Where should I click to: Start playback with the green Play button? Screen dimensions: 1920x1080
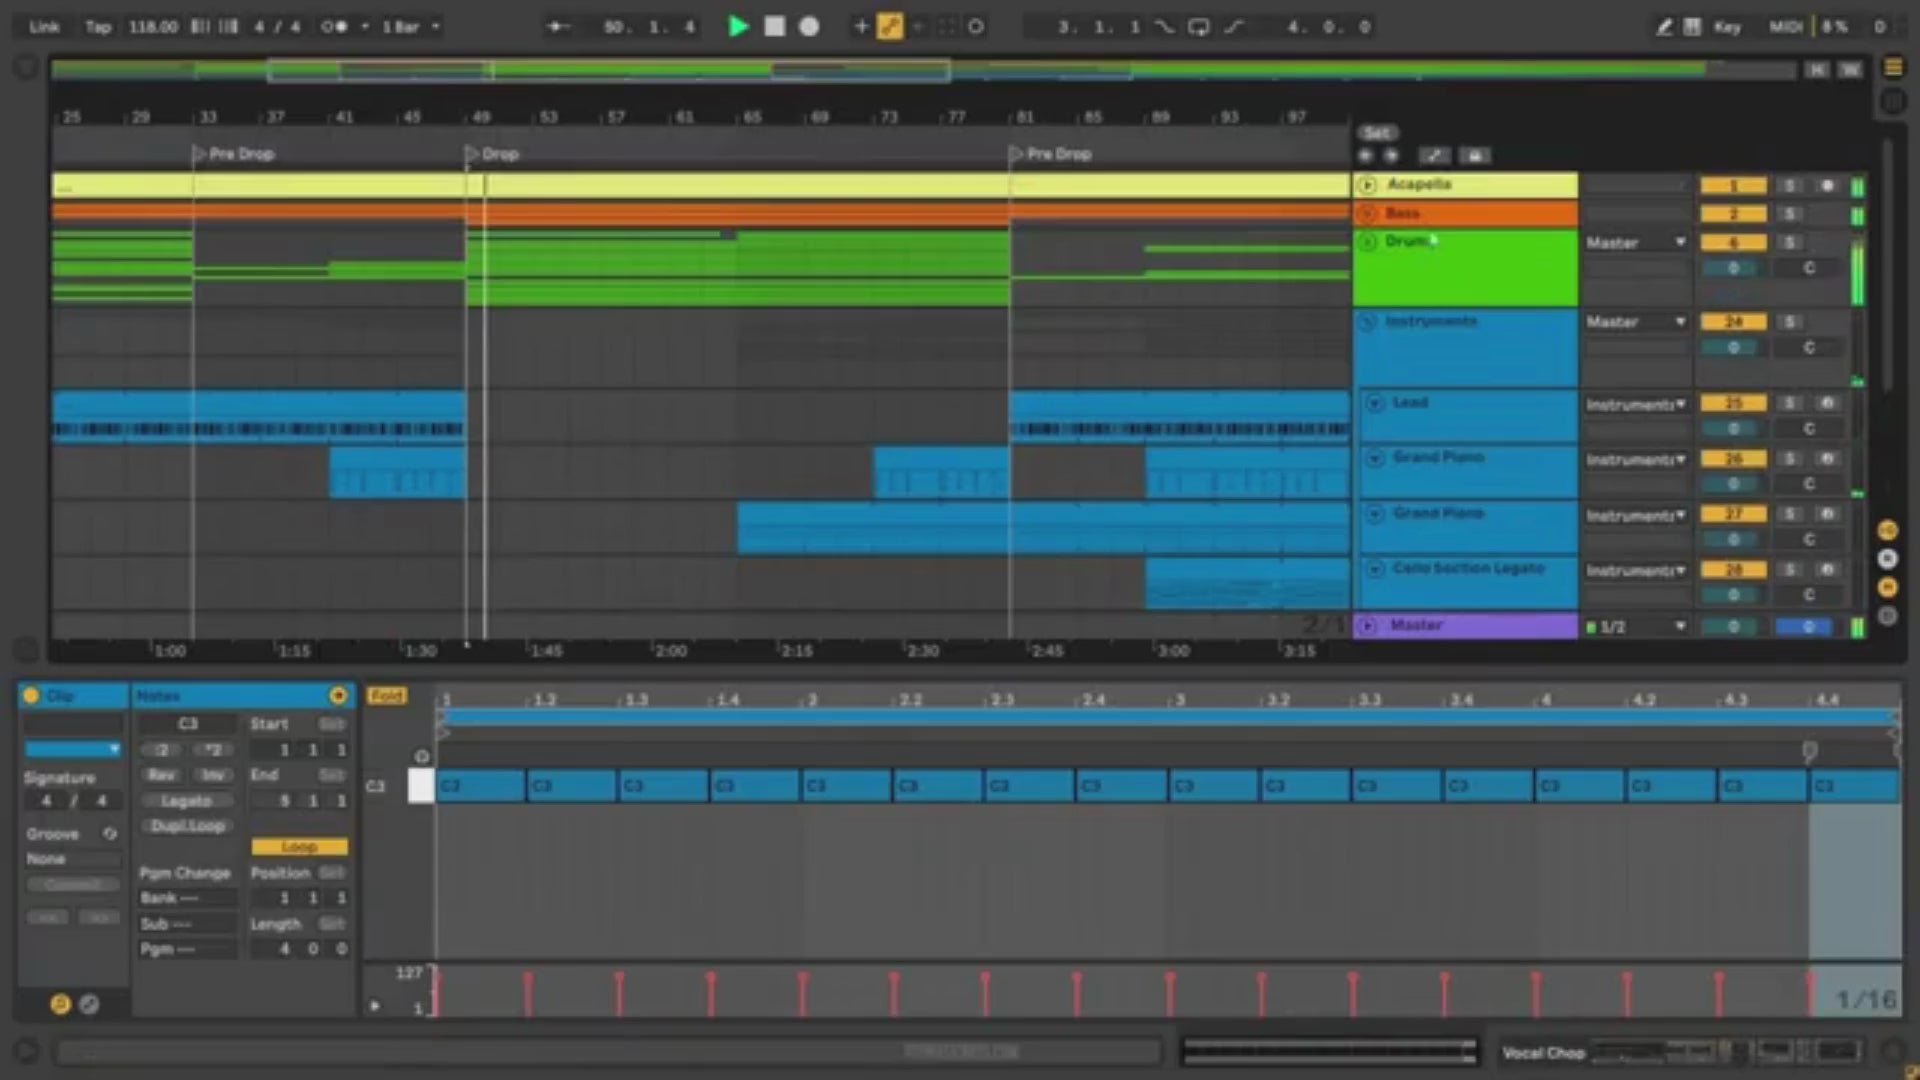[738, 27]
